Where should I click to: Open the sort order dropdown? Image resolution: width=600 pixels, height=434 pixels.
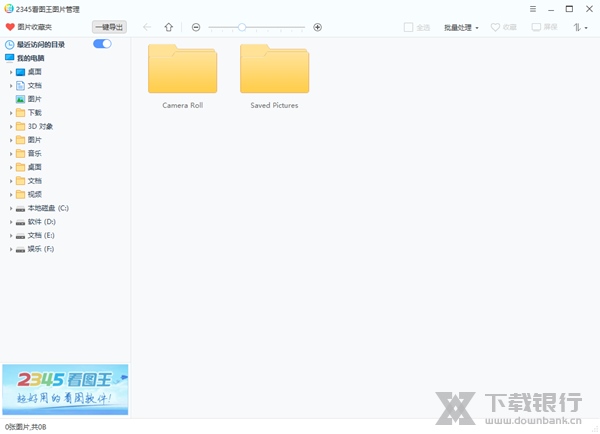[580, 27]
